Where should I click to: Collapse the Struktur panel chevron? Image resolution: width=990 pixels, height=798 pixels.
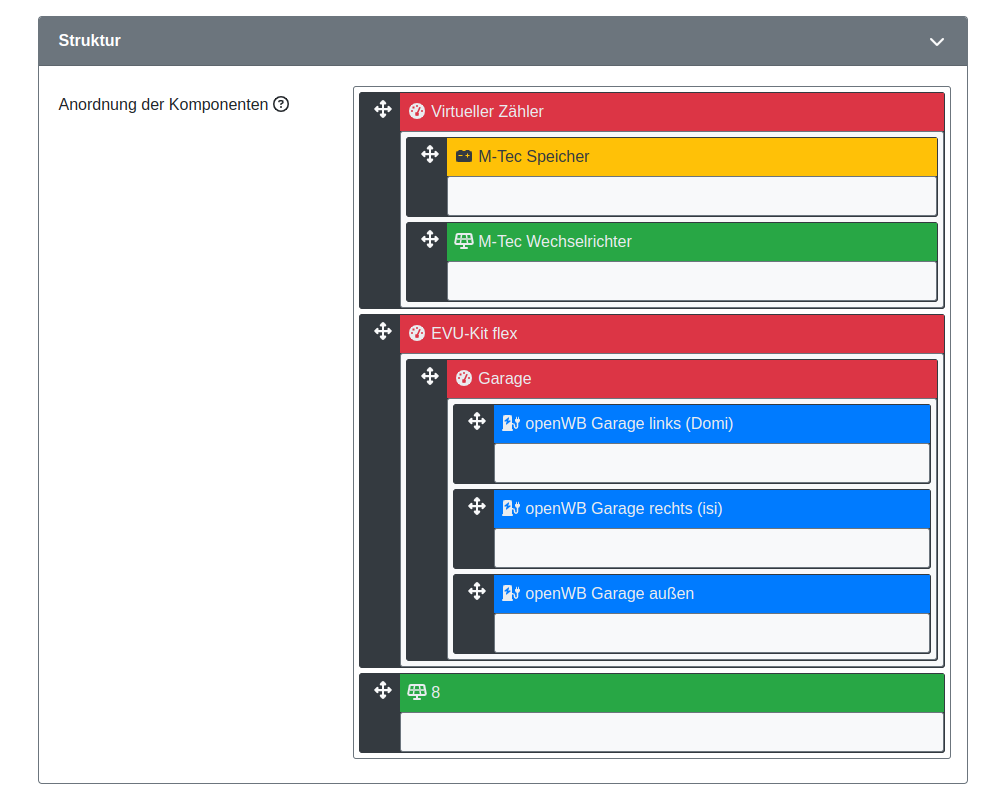[x=936, y=42]
